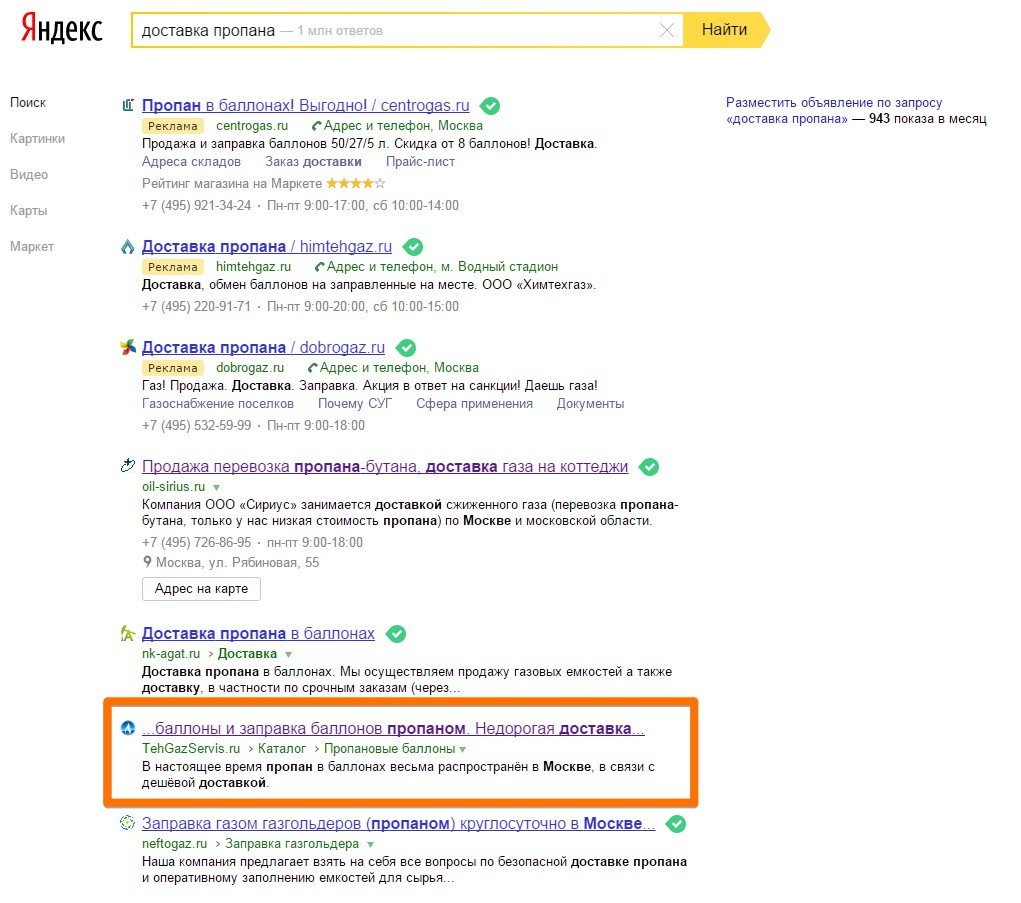1021x903 pixels.
Task: Open Газоснабжение поселков sitelink
Action: [x=217, y=404]
